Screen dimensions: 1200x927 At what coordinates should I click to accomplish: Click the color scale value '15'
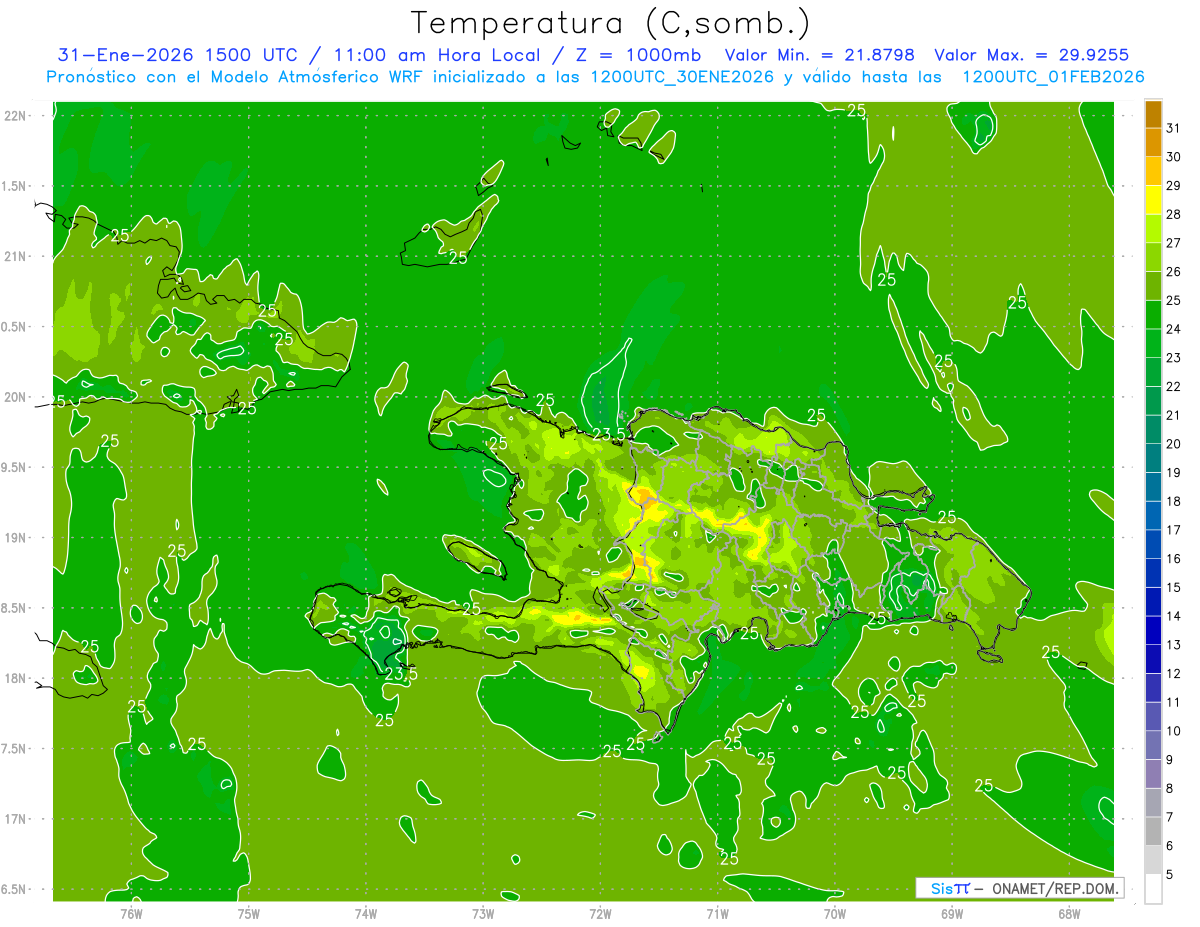(1174, 587)
